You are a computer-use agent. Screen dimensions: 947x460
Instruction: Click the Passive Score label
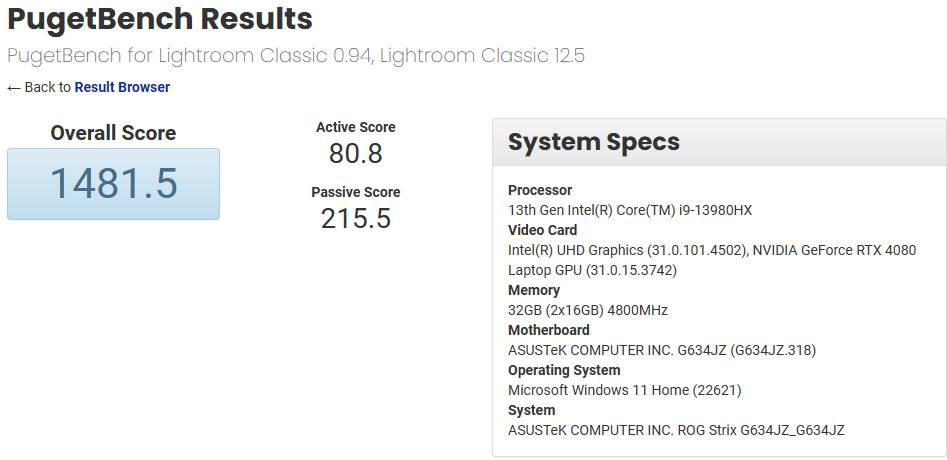355,192
